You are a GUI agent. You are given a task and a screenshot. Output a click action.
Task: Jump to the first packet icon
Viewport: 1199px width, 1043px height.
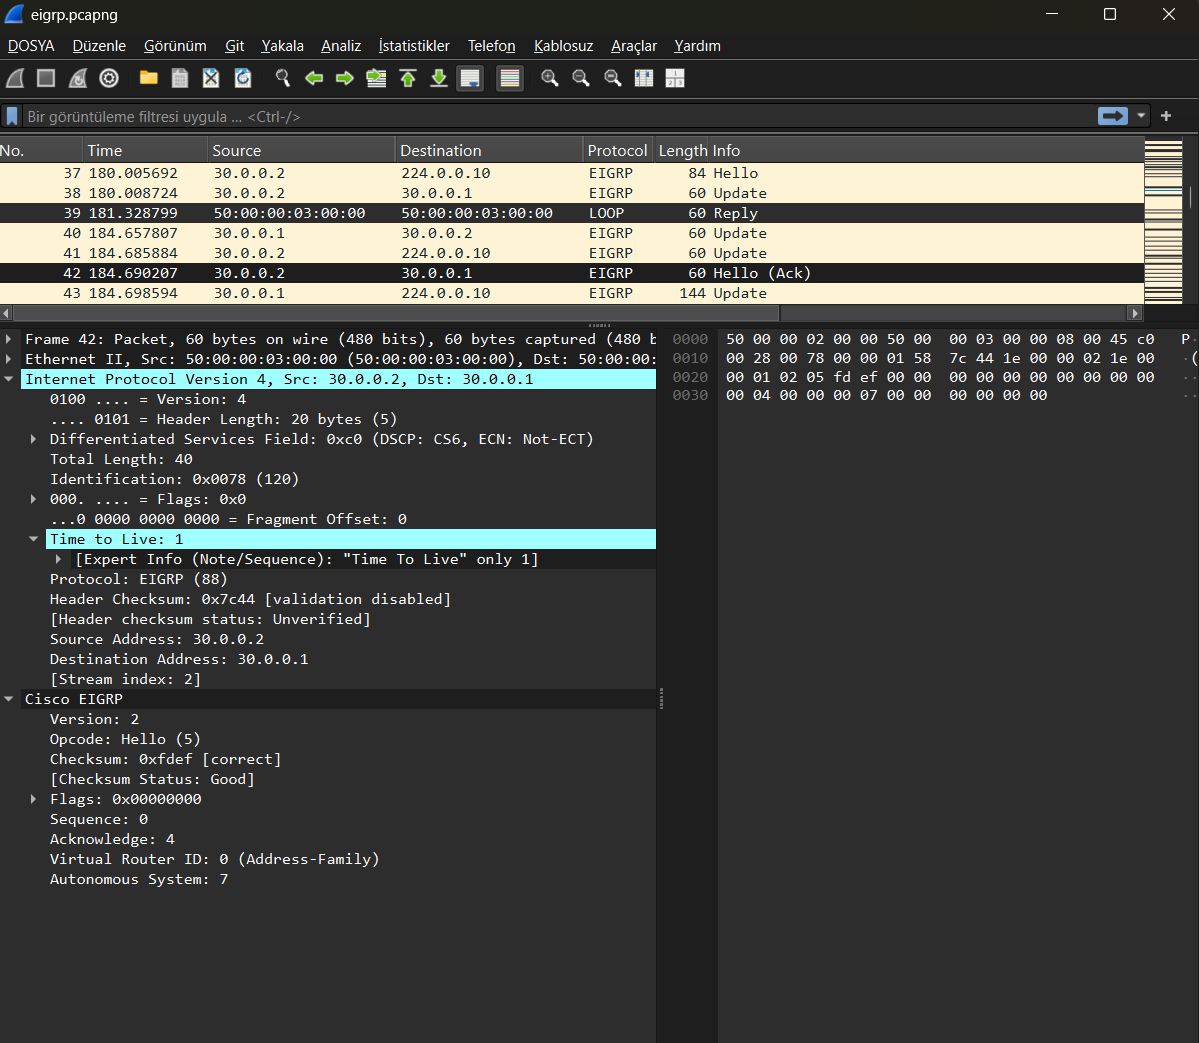pyautogui.click(x=408, y=78)
